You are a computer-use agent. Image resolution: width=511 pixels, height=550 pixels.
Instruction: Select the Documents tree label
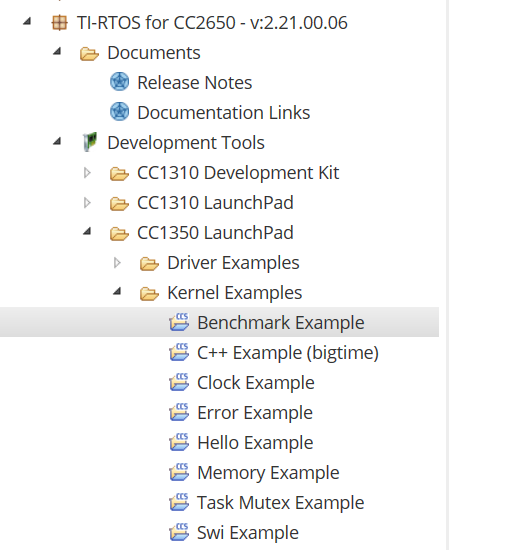[154, 53]
